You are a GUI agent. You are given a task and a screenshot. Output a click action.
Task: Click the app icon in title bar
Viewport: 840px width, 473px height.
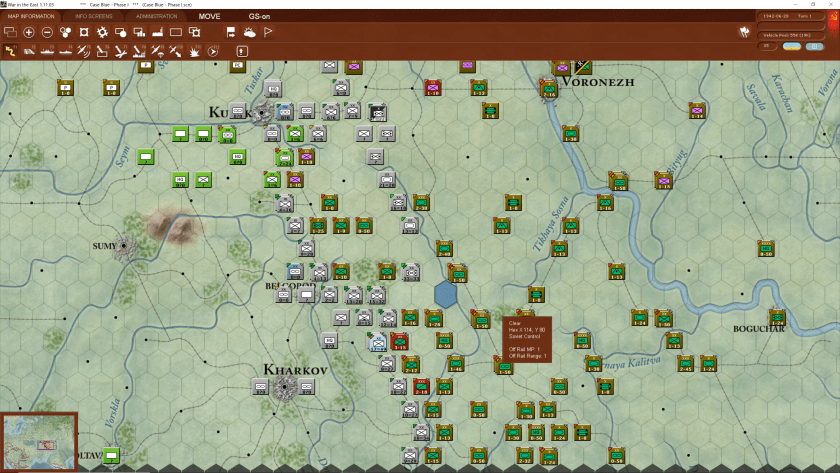(x=4, y=4)
